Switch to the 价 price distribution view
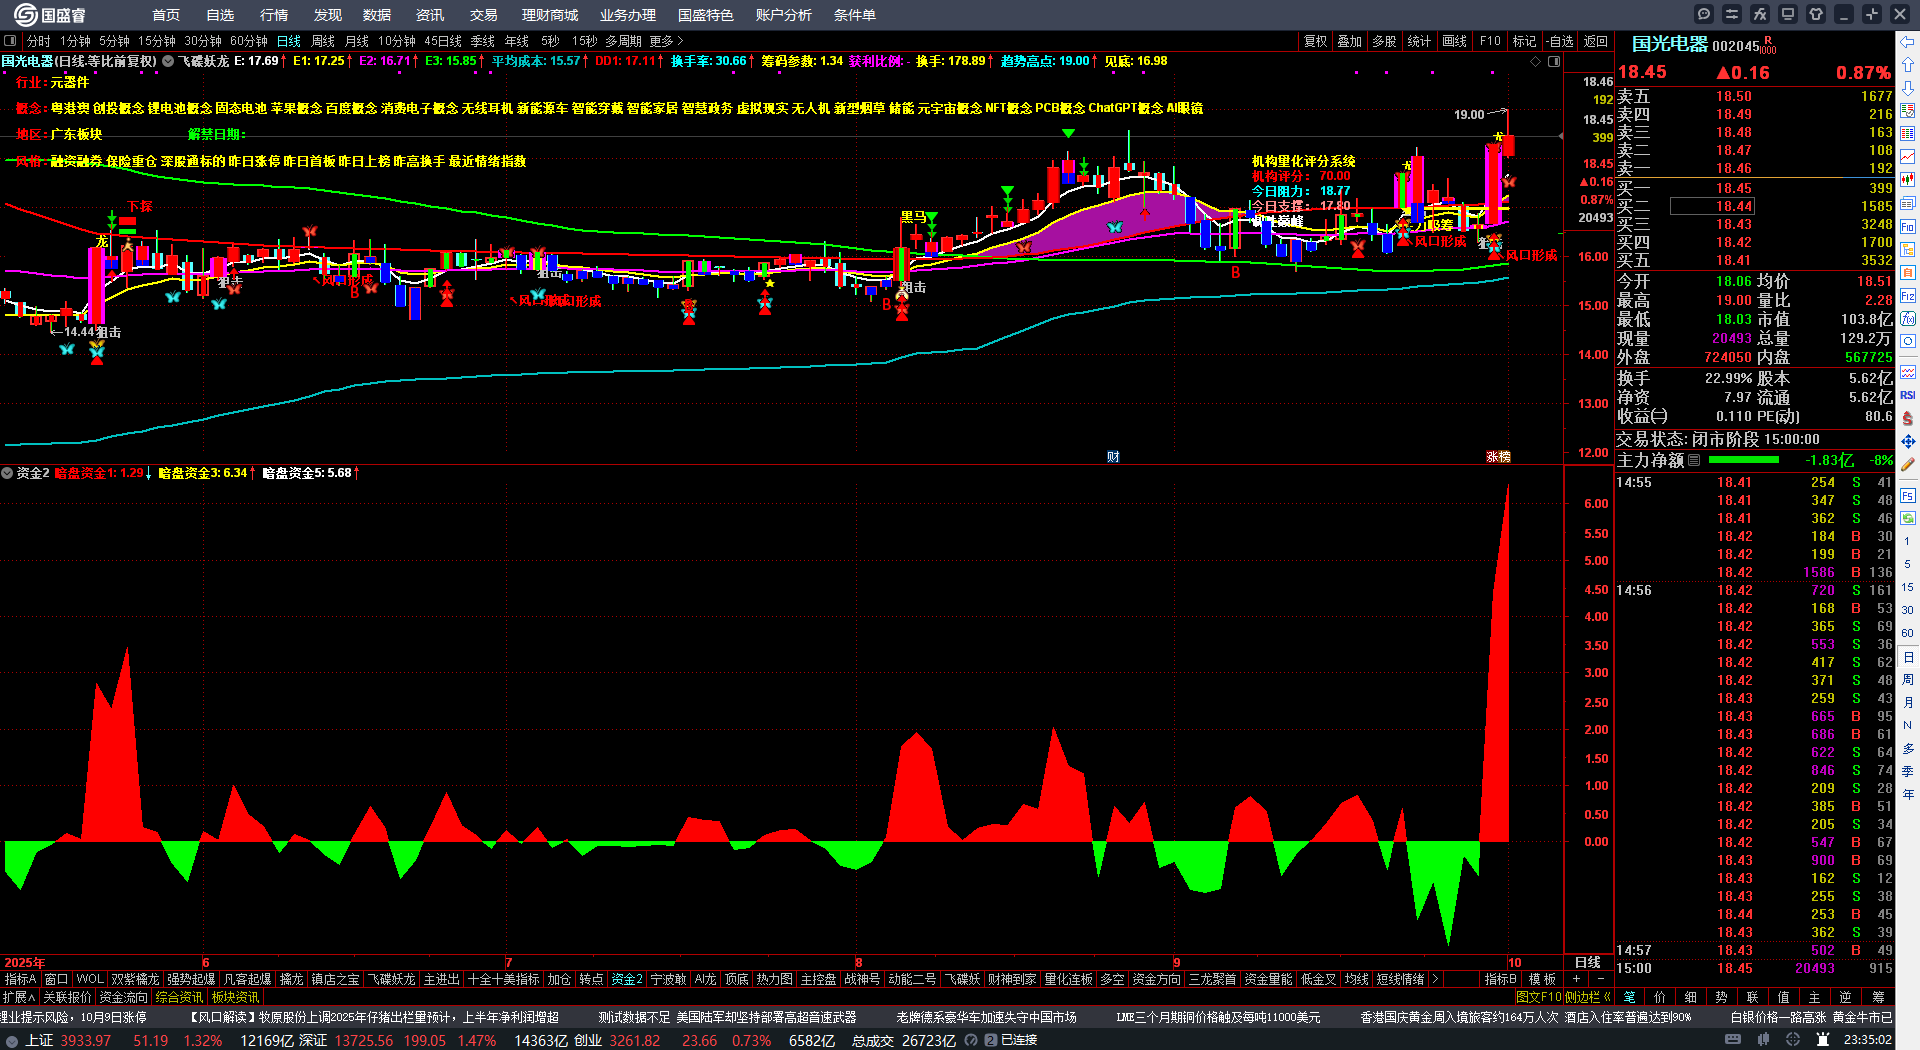This screenshot has height=1050, width=1920. 1660,997
